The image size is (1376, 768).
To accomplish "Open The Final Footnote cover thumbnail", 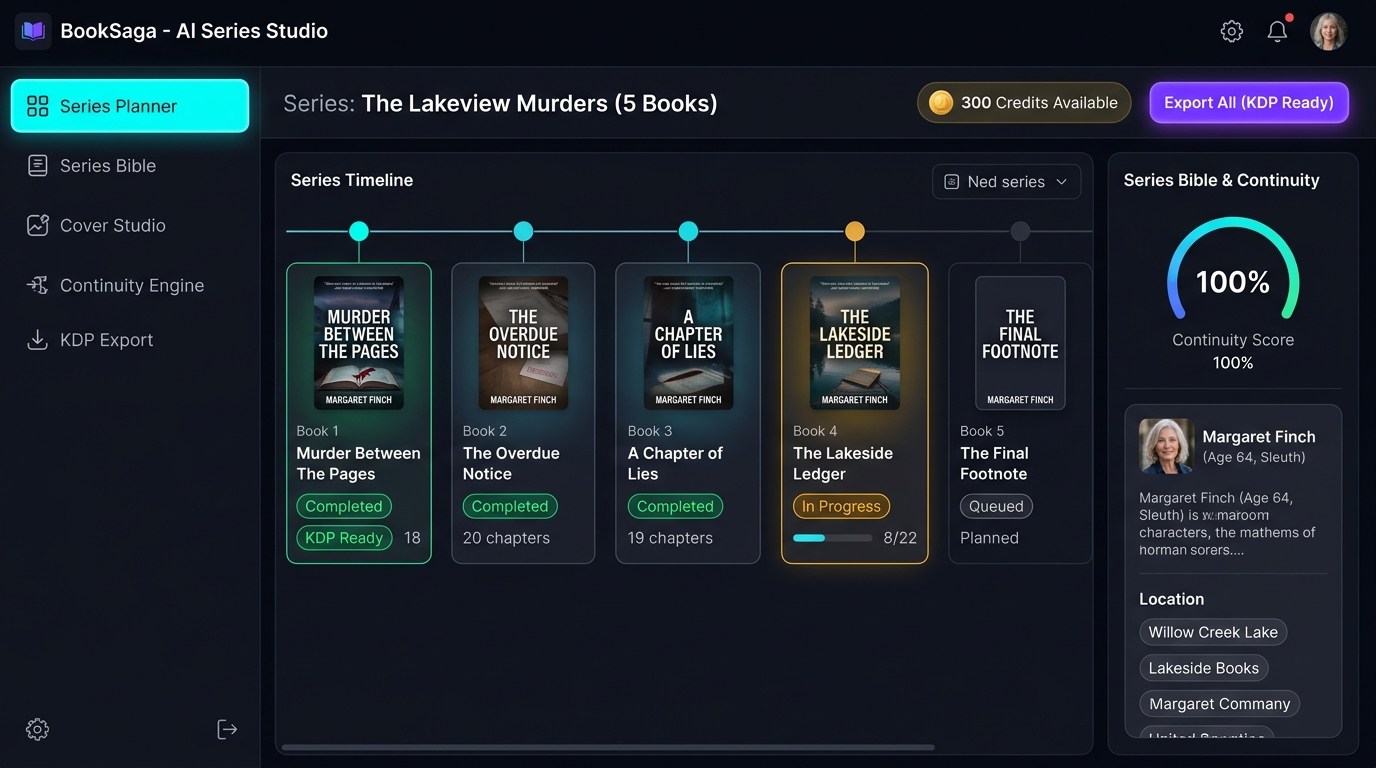I will click(x=1020, y=343).
